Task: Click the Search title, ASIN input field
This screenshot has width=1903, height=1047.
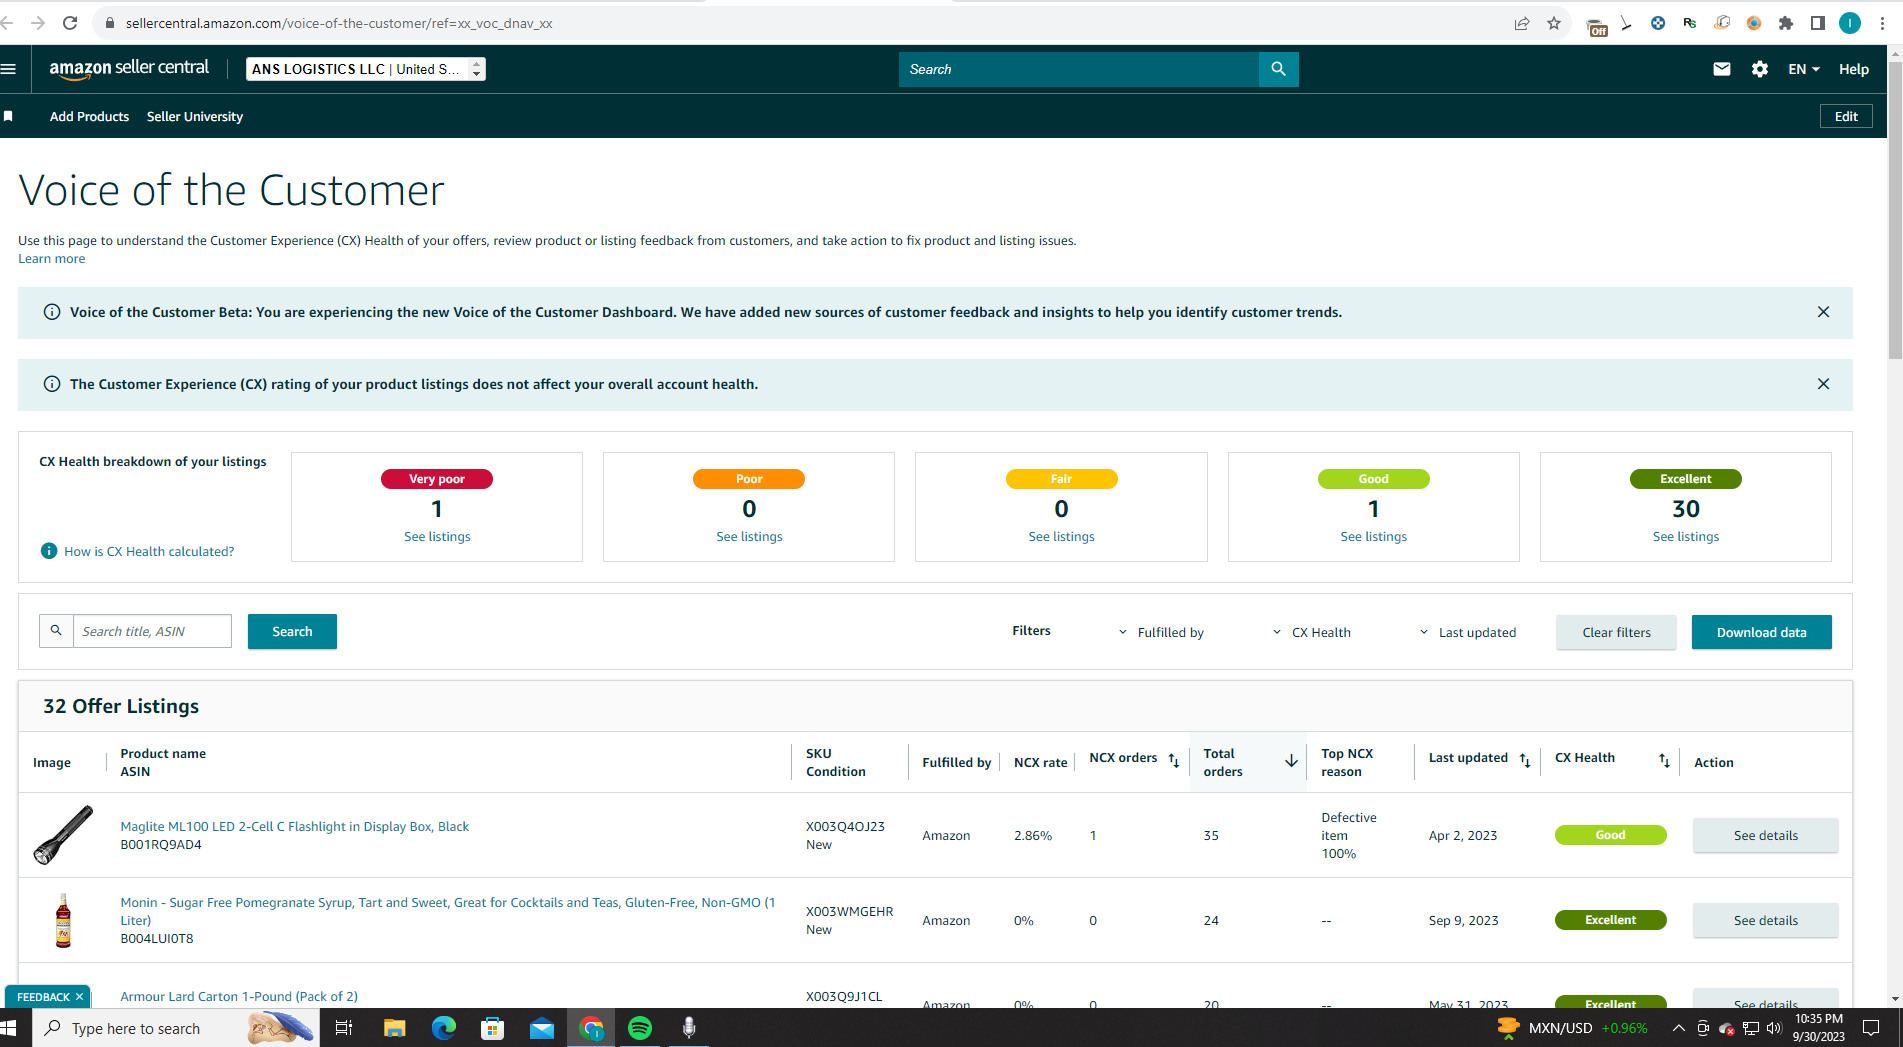Action: [x=152, y=631]
